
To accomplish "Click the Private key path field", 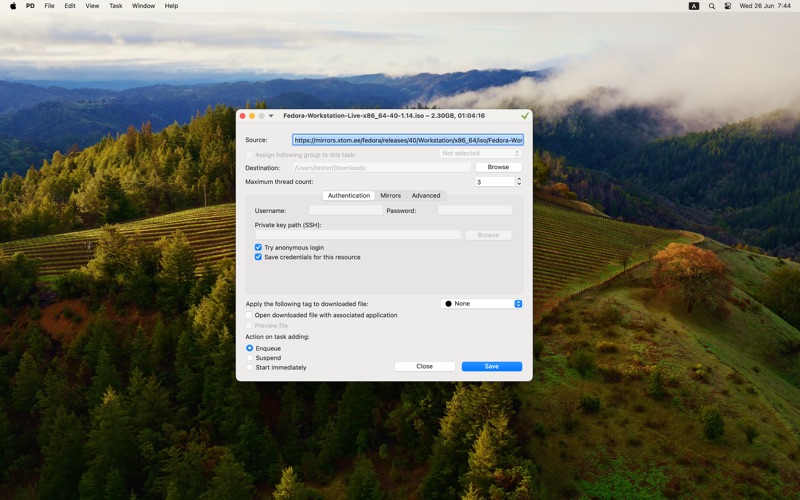I will tap(358, 235).
